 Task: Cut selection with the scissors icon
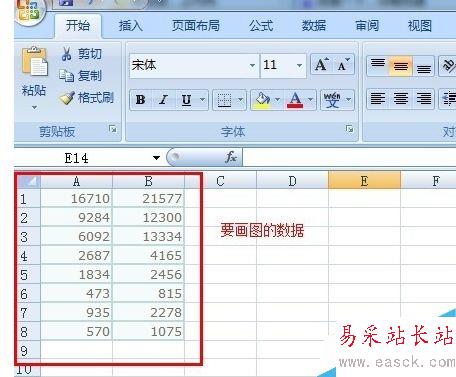pos(66,54)
